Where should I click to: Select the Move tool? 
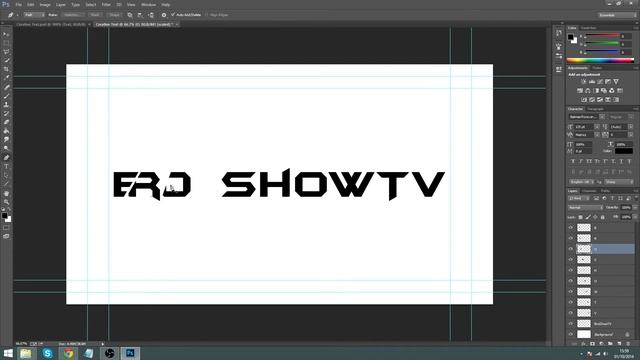(x=6, y=34)
